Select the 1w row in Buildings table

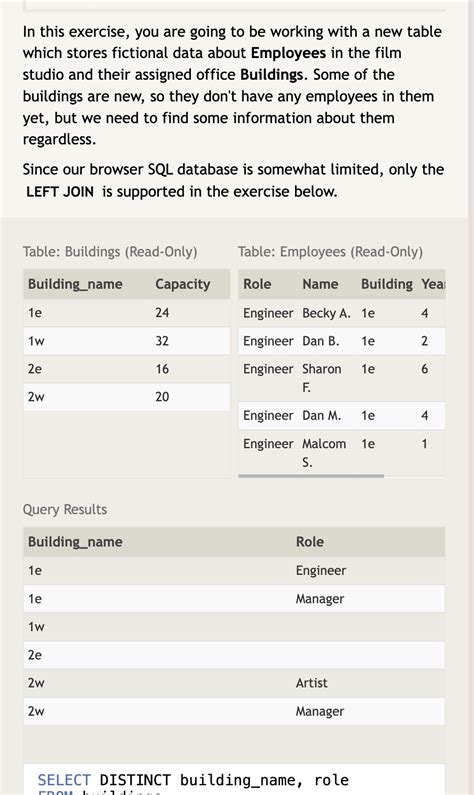127,341
